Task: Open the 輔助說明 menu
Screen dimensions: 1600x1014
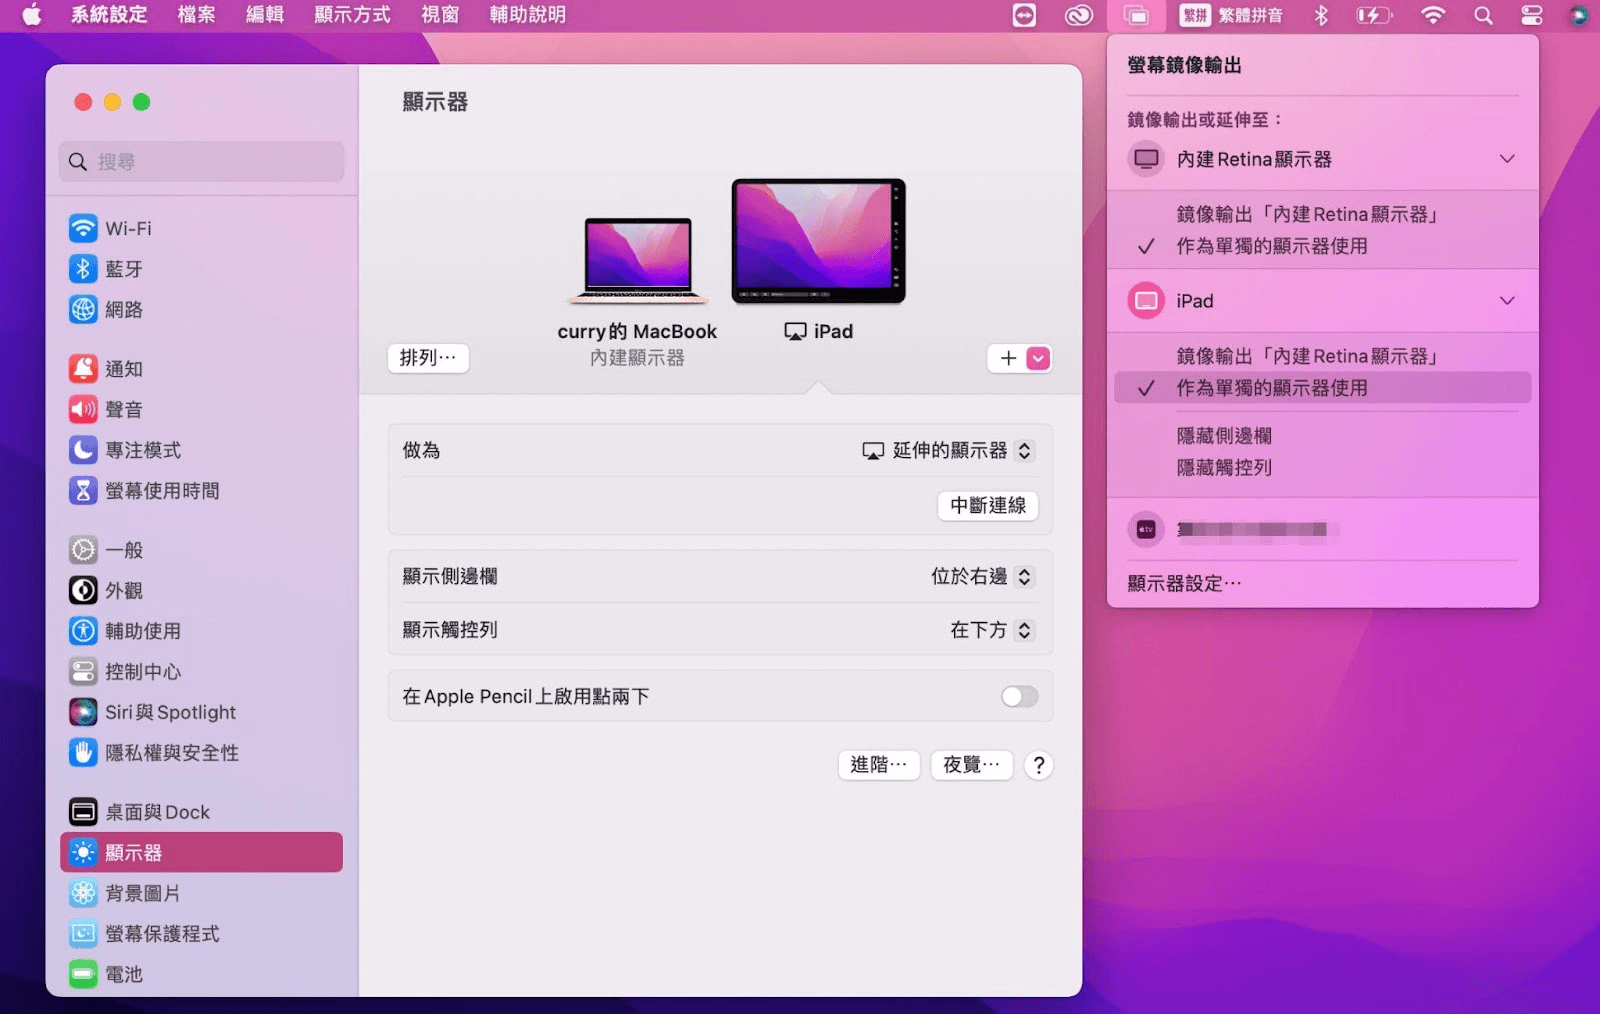Action: pos(528,15)
